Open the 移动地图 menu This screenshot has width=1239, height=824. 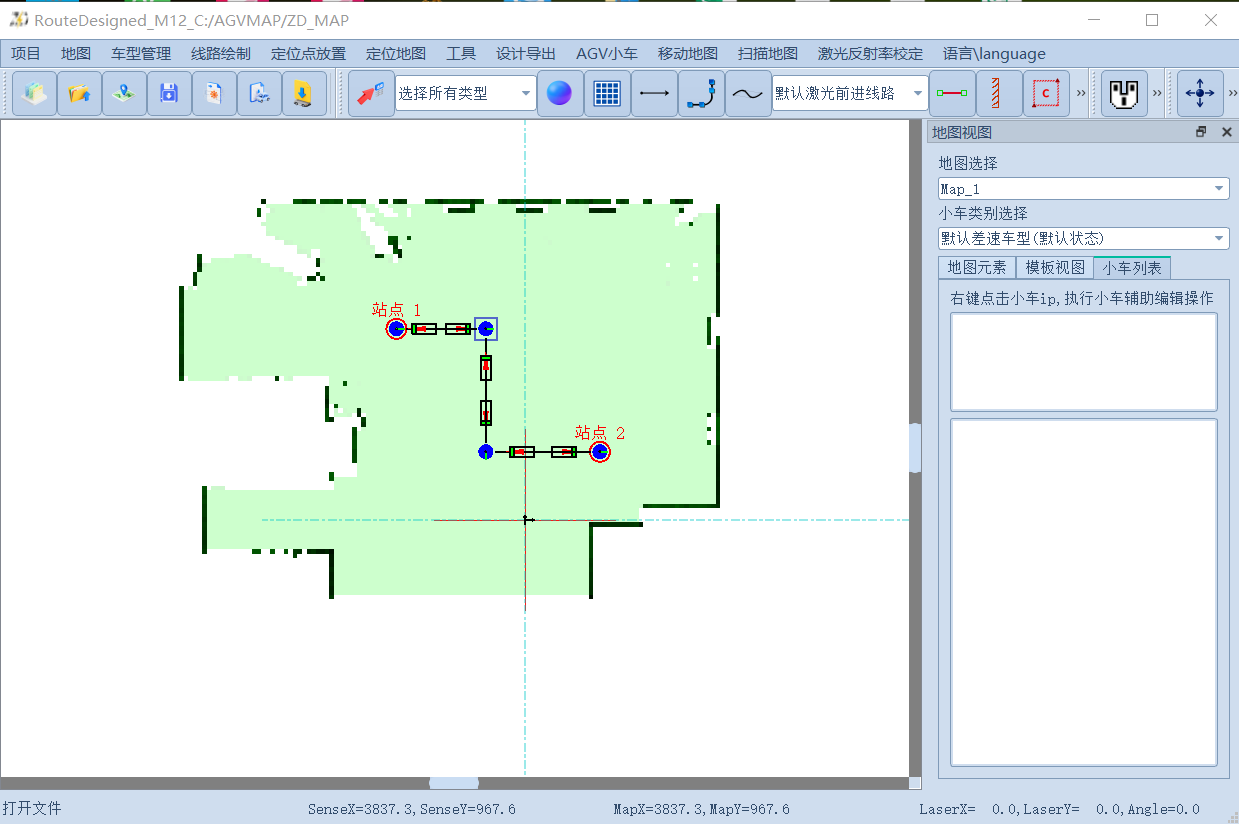[688, 54]
